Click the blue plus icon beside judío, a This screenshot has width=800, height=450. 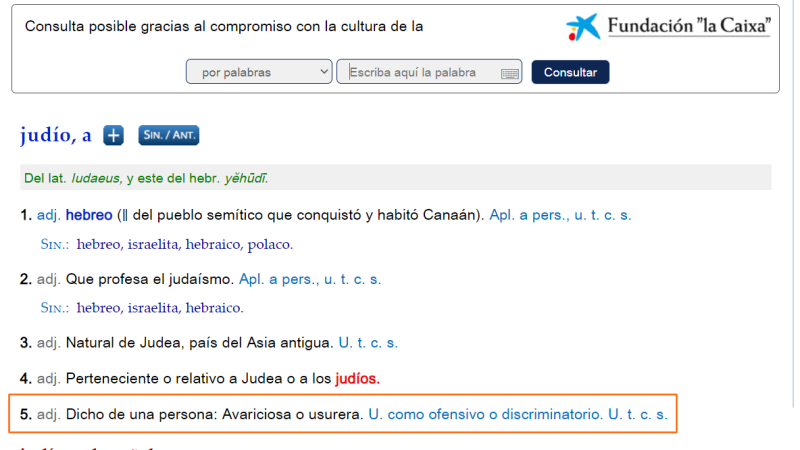coord(113,135)
